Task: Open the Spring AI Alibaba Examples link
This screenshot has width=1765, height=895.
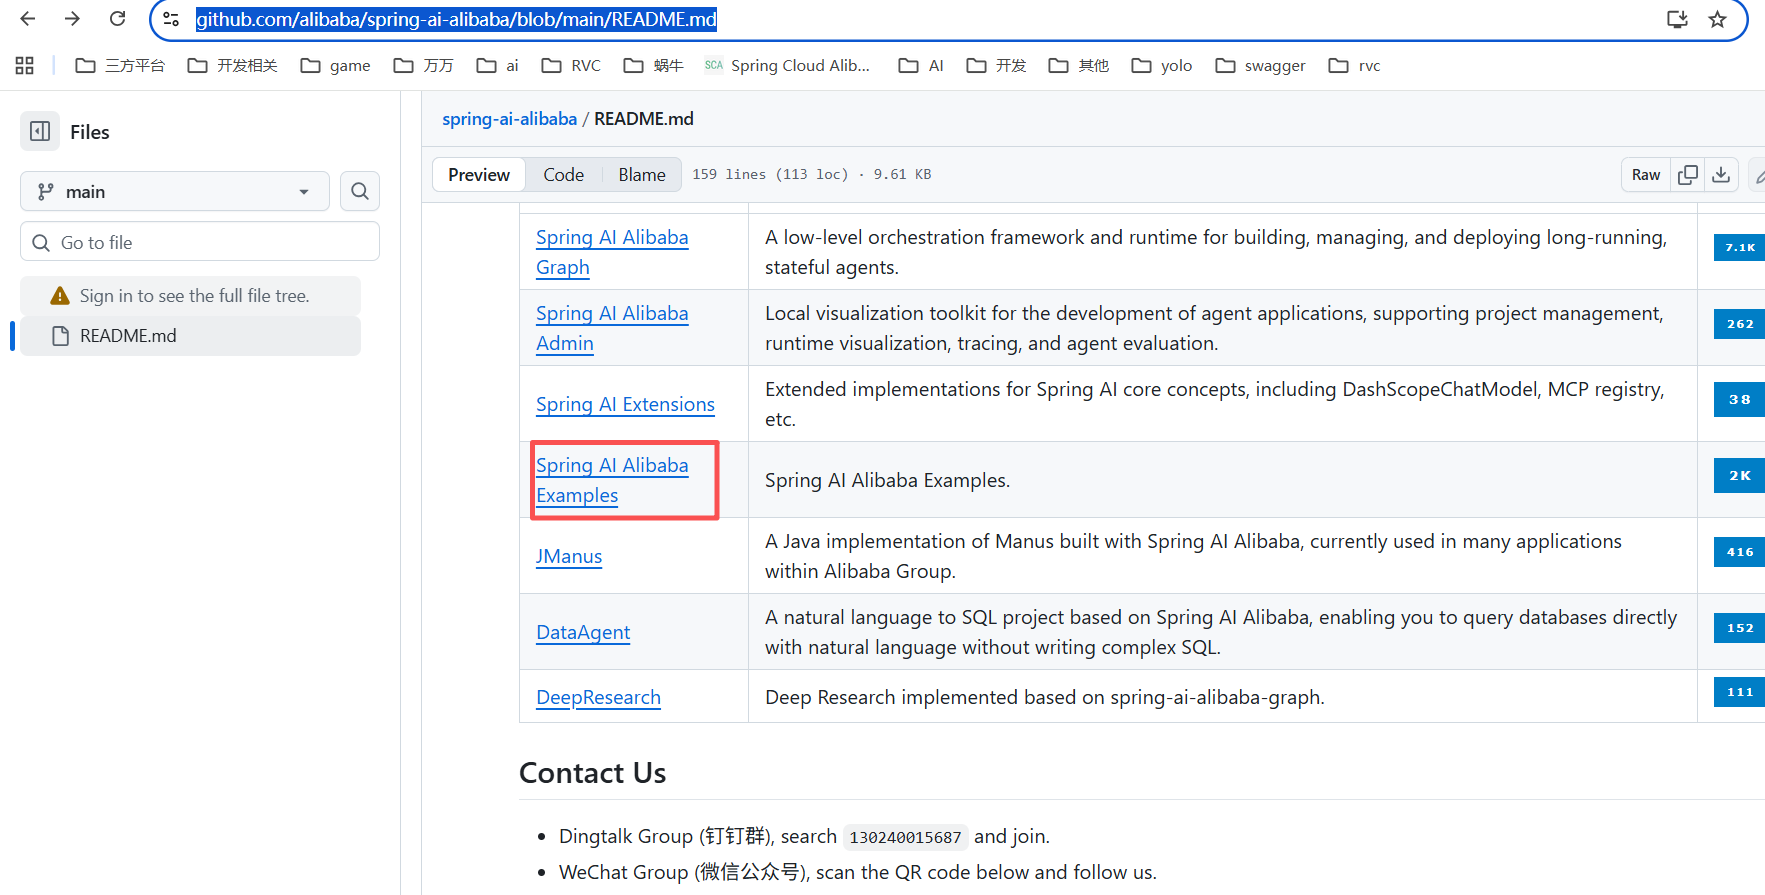Action: click(612, 480)
